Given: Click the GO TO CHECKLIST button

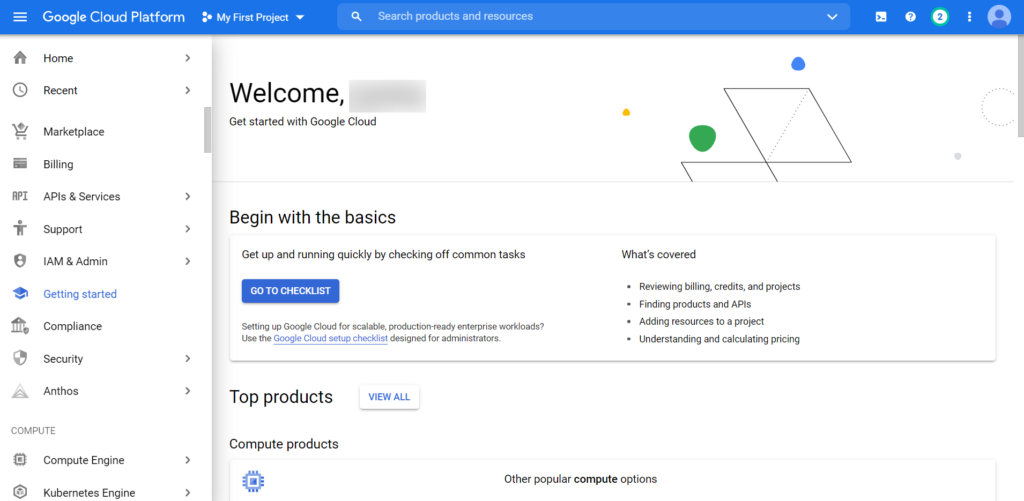Looking at the screenshot, I should 291,291.
